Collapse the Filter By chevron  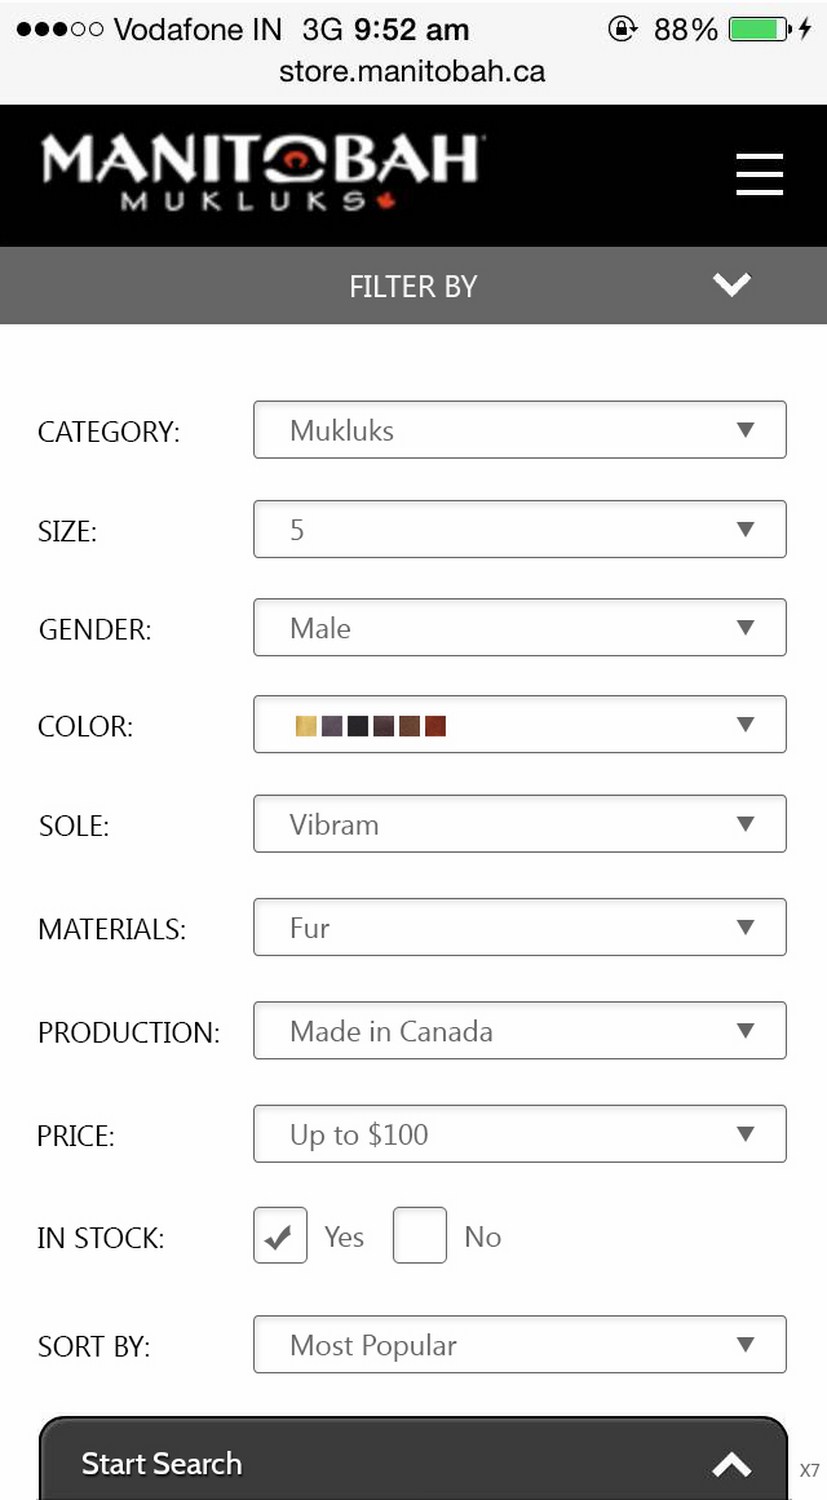[x=731, y=285]
